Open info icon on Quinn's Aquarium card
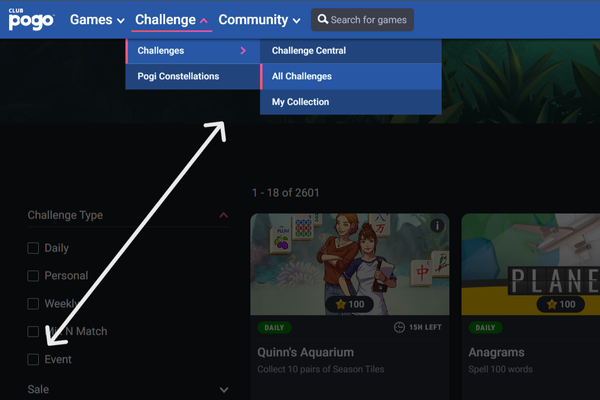 (x=437, y=225)
